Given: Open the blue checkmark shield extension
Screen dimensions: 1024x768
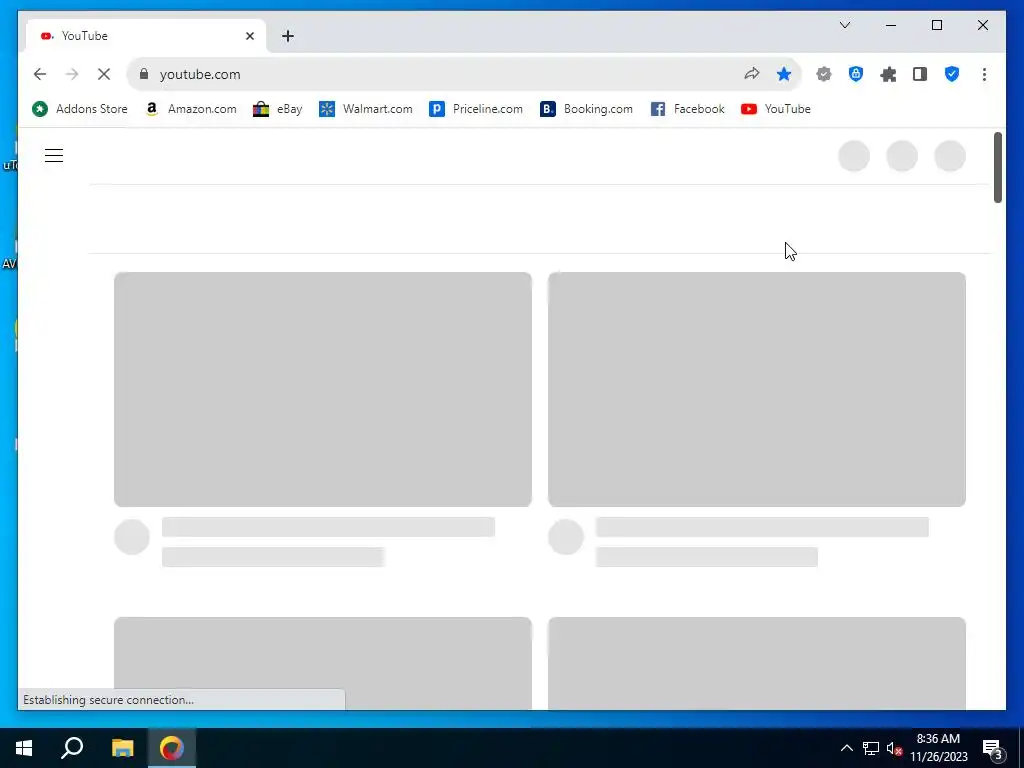Looking at the screenshot, I should tap(952, 74).
